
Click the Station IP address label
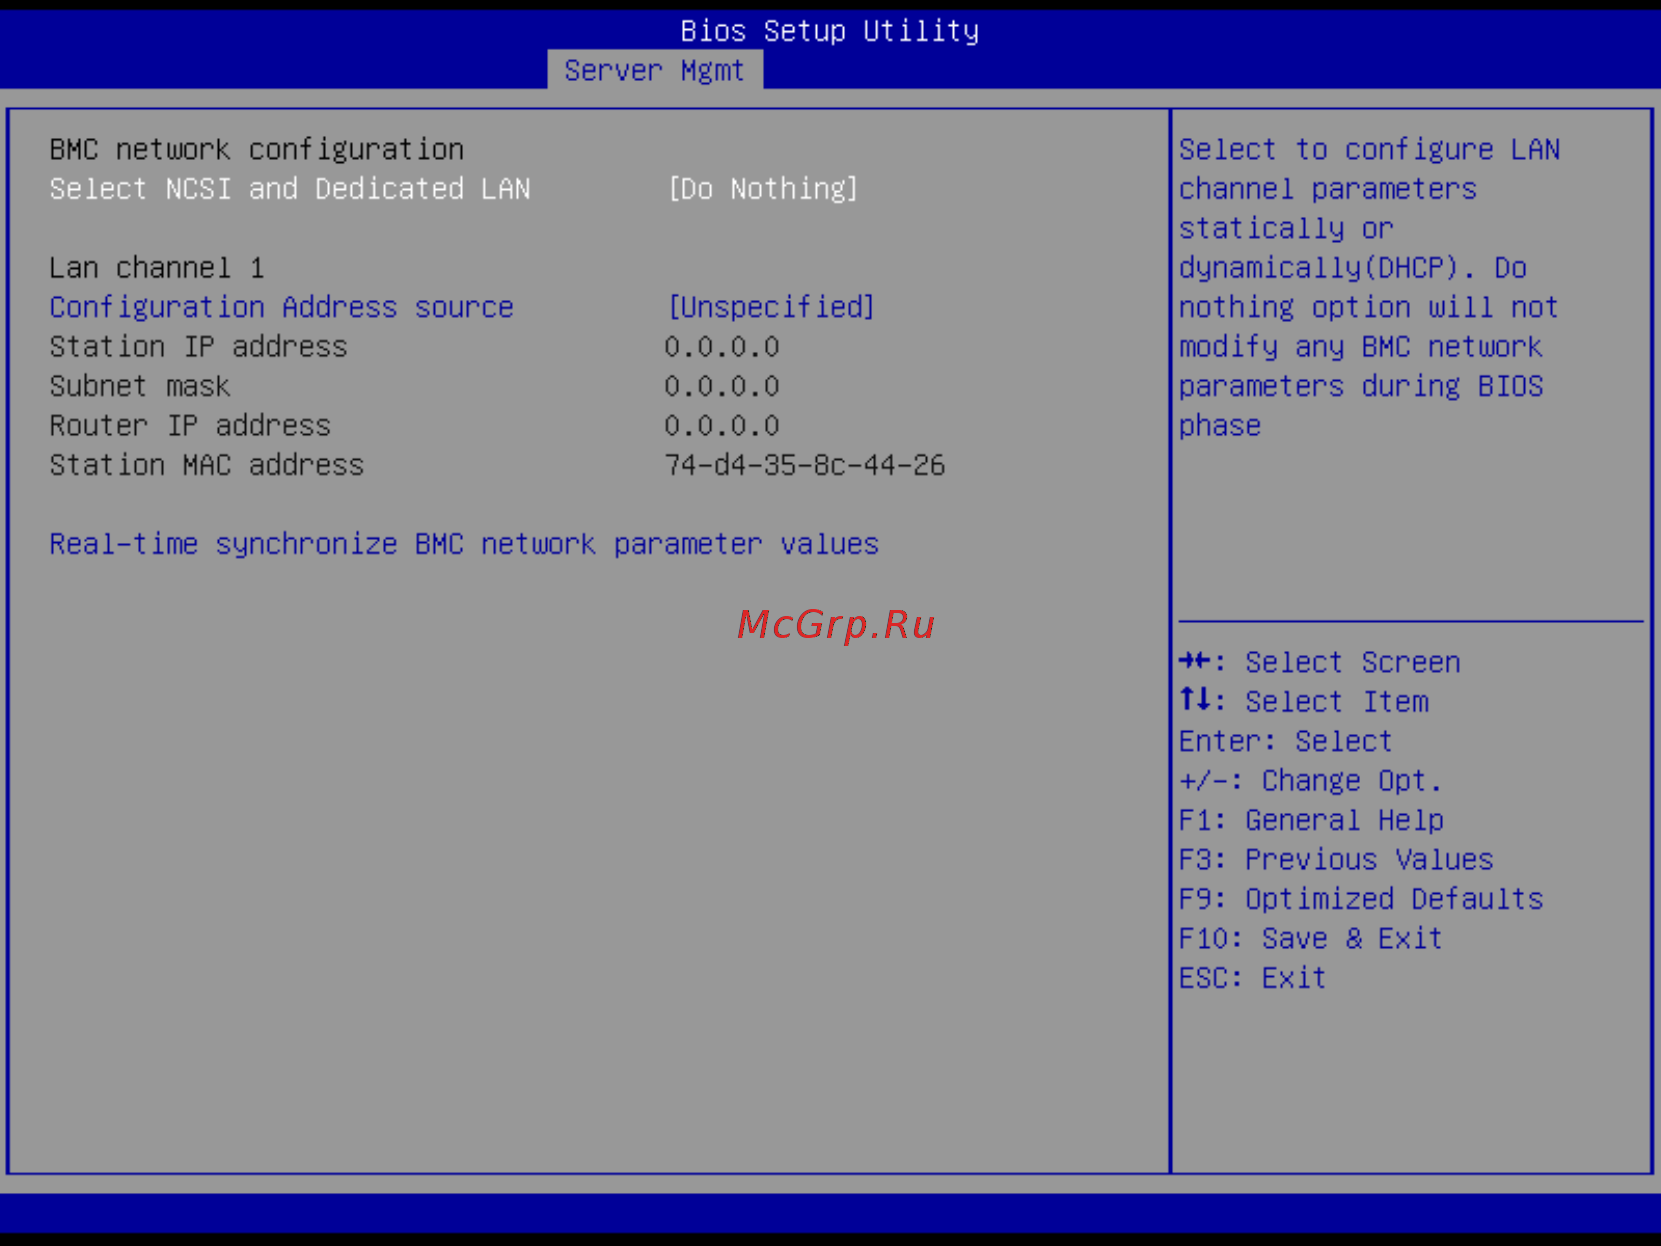click(x=198, y=347)
